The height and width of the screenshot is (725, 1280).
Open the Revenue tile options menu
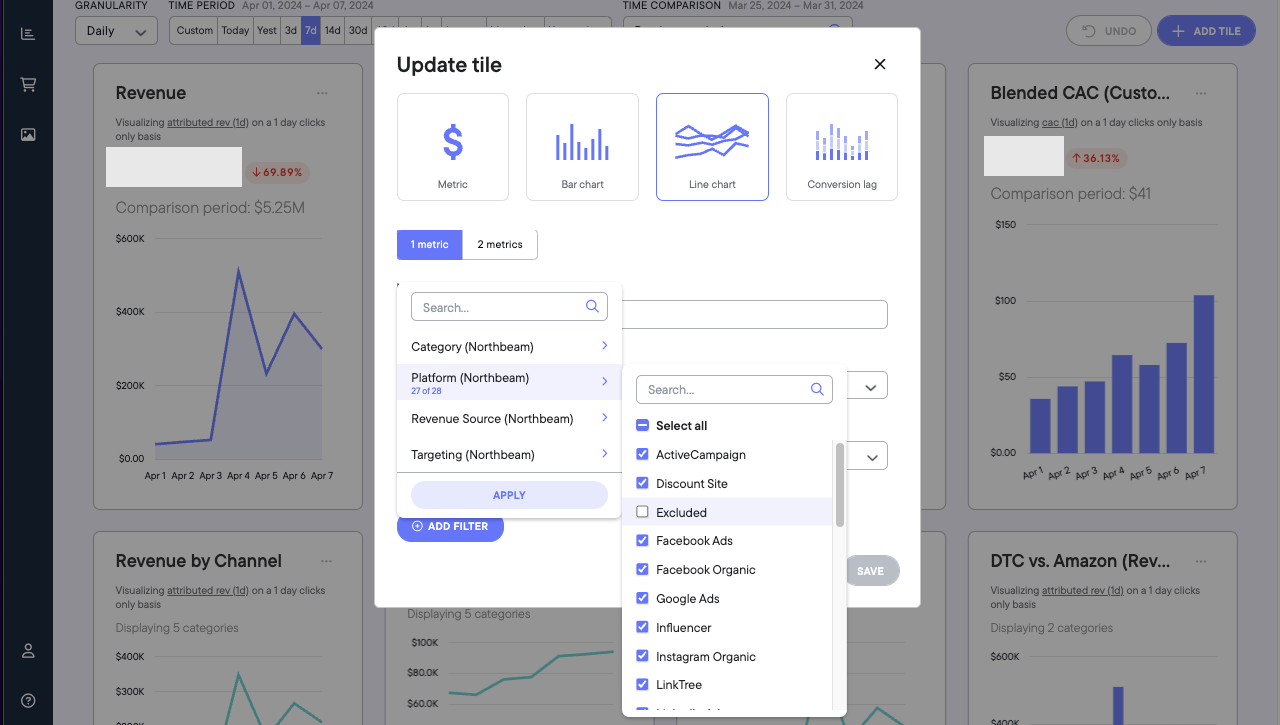click(x=323, y=93)
